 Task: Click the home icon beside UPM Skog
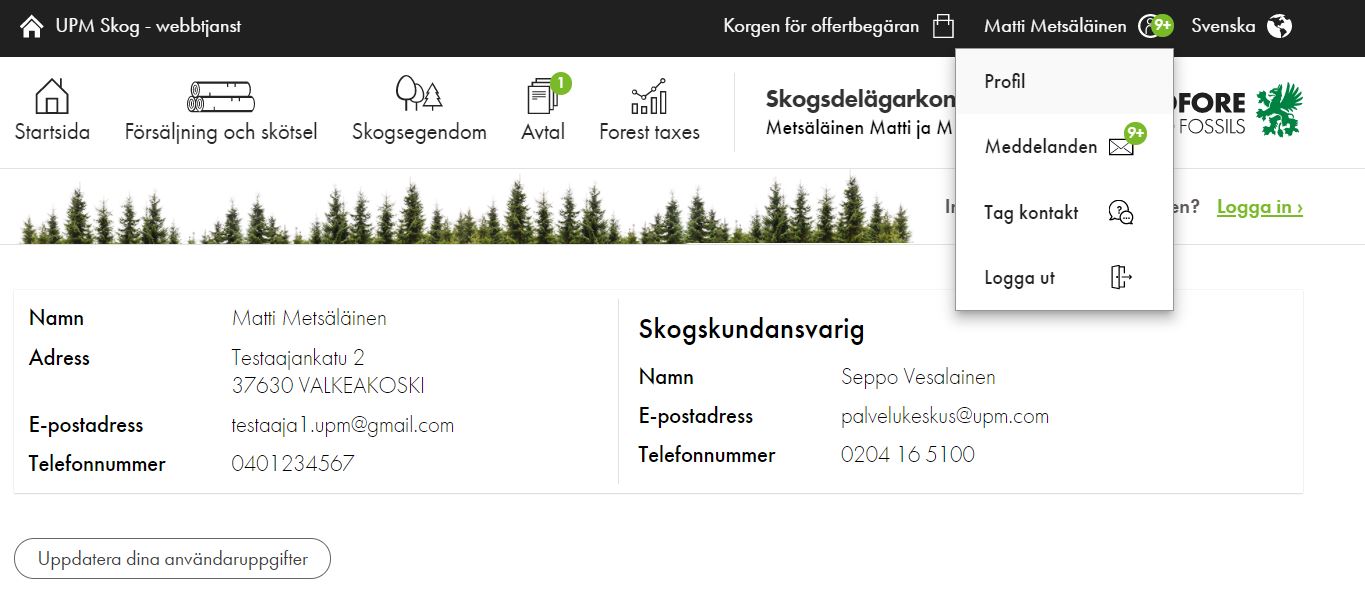click(x=32, y=27)
